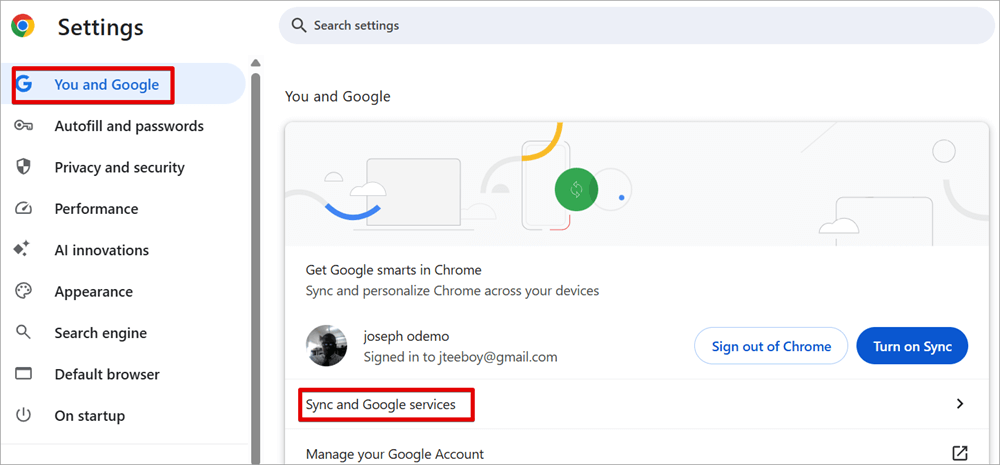Click the Autofill key icon
1000x465 pixels.
(x=24, y=126)
